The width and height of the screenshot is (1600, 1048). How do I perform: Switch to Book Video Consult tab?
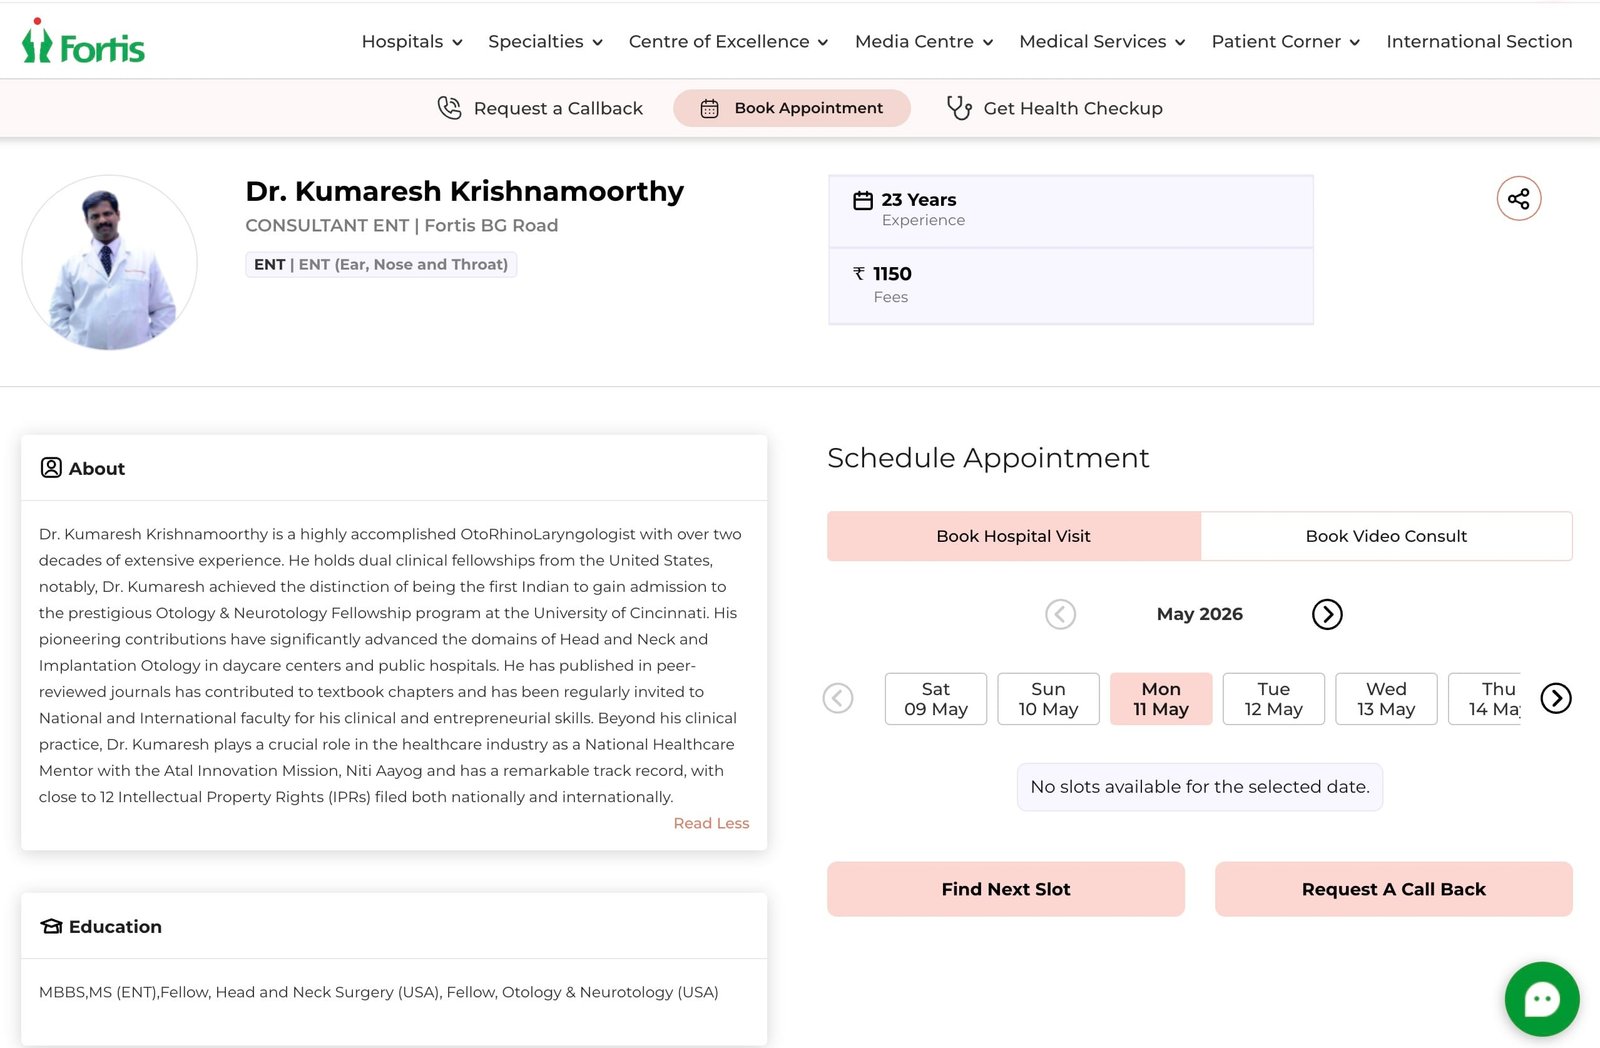point(1386,536)
